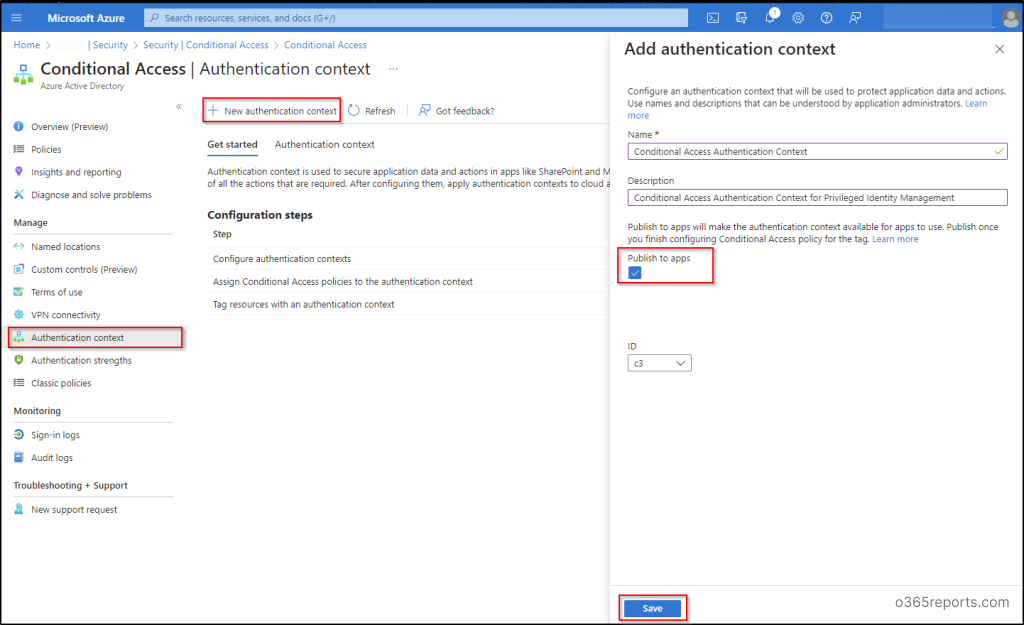
Task: Click the Overview (Preview) info icon
Action: 18,127
